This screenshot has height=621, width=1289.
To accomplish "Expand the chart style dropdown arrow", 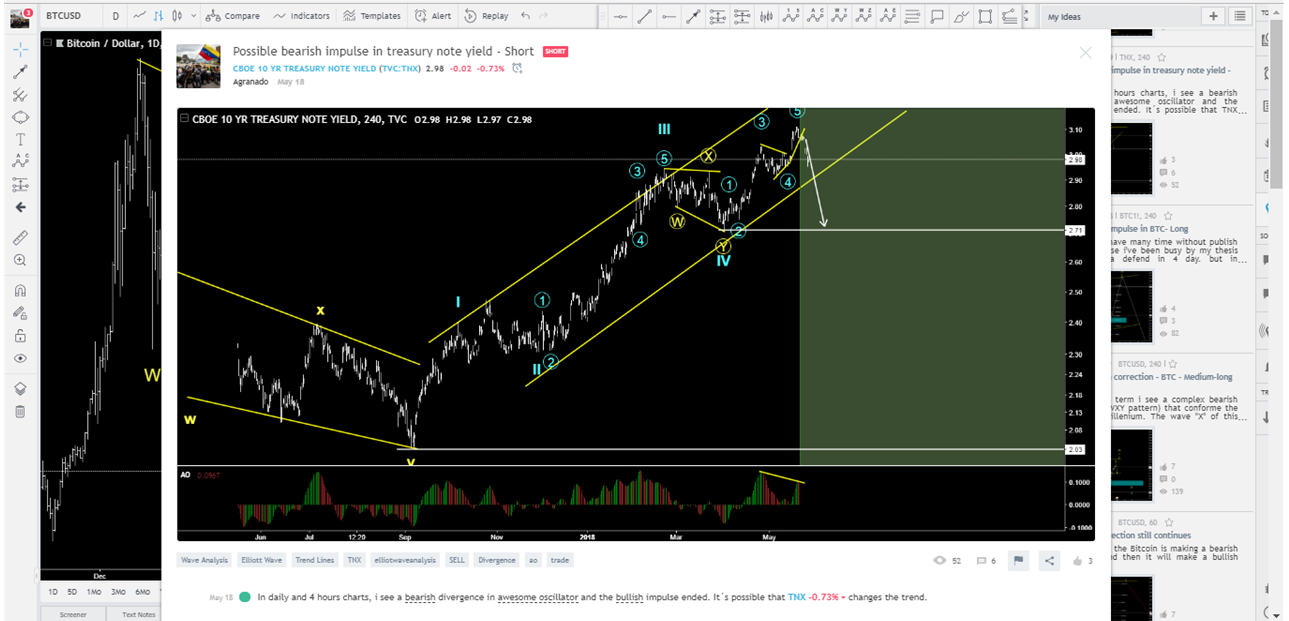I will (x=192, y=16).
